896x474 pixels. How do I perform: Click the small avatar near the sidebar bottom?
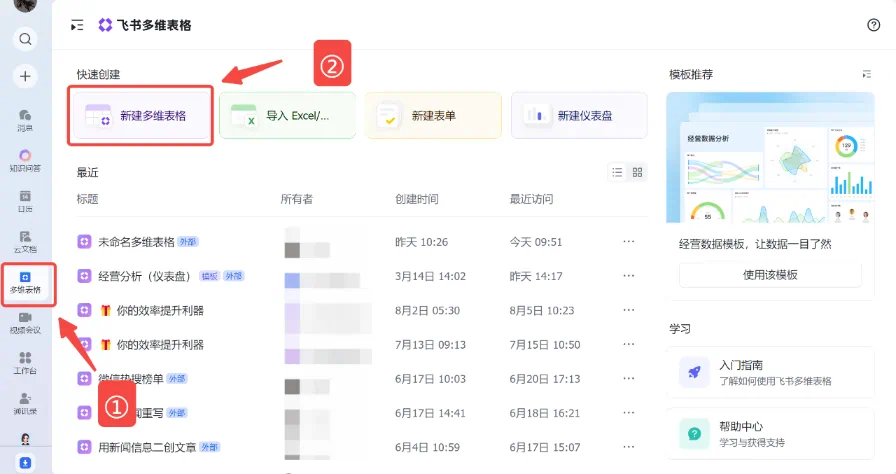coord(25,439)
